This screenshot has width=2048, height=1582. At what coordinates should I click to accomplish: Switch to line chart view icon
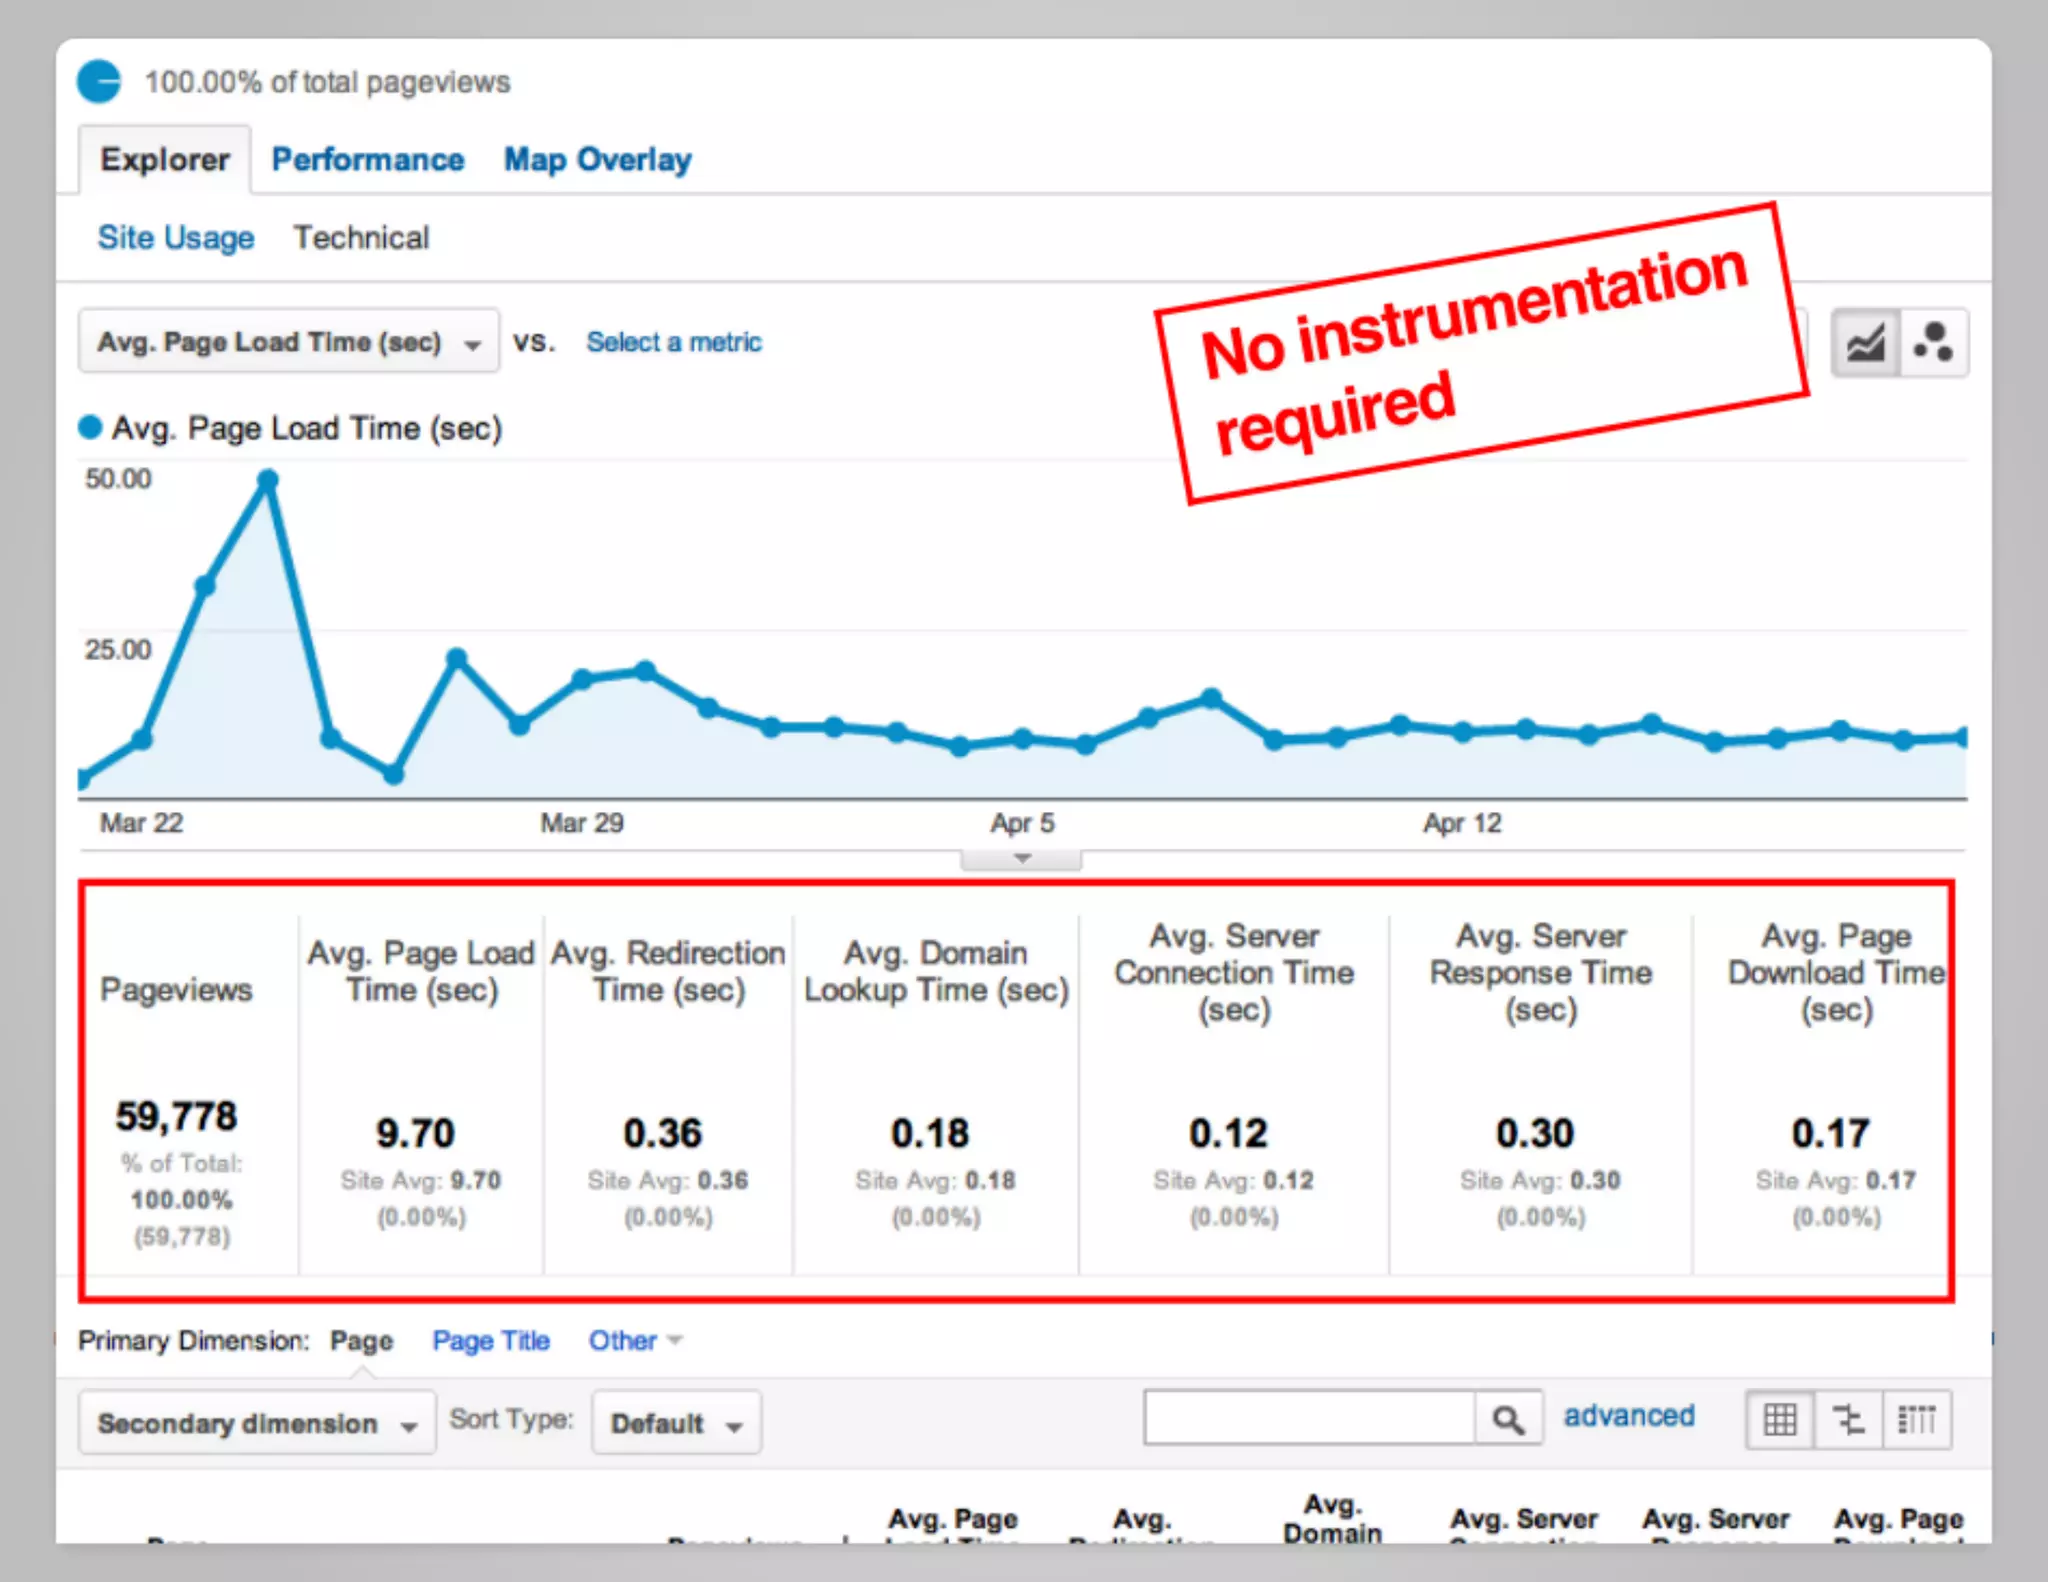click(1865, 343)
